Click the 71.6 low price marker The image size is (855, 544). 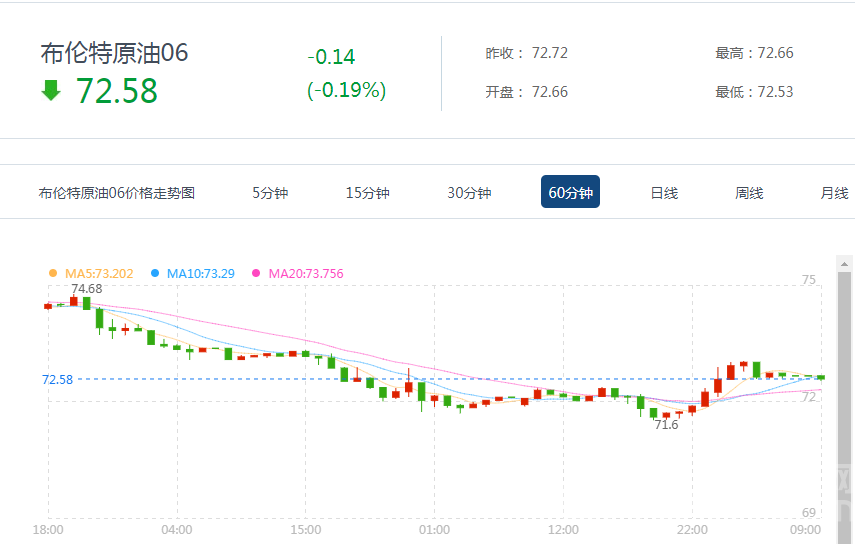coord(666,425)
